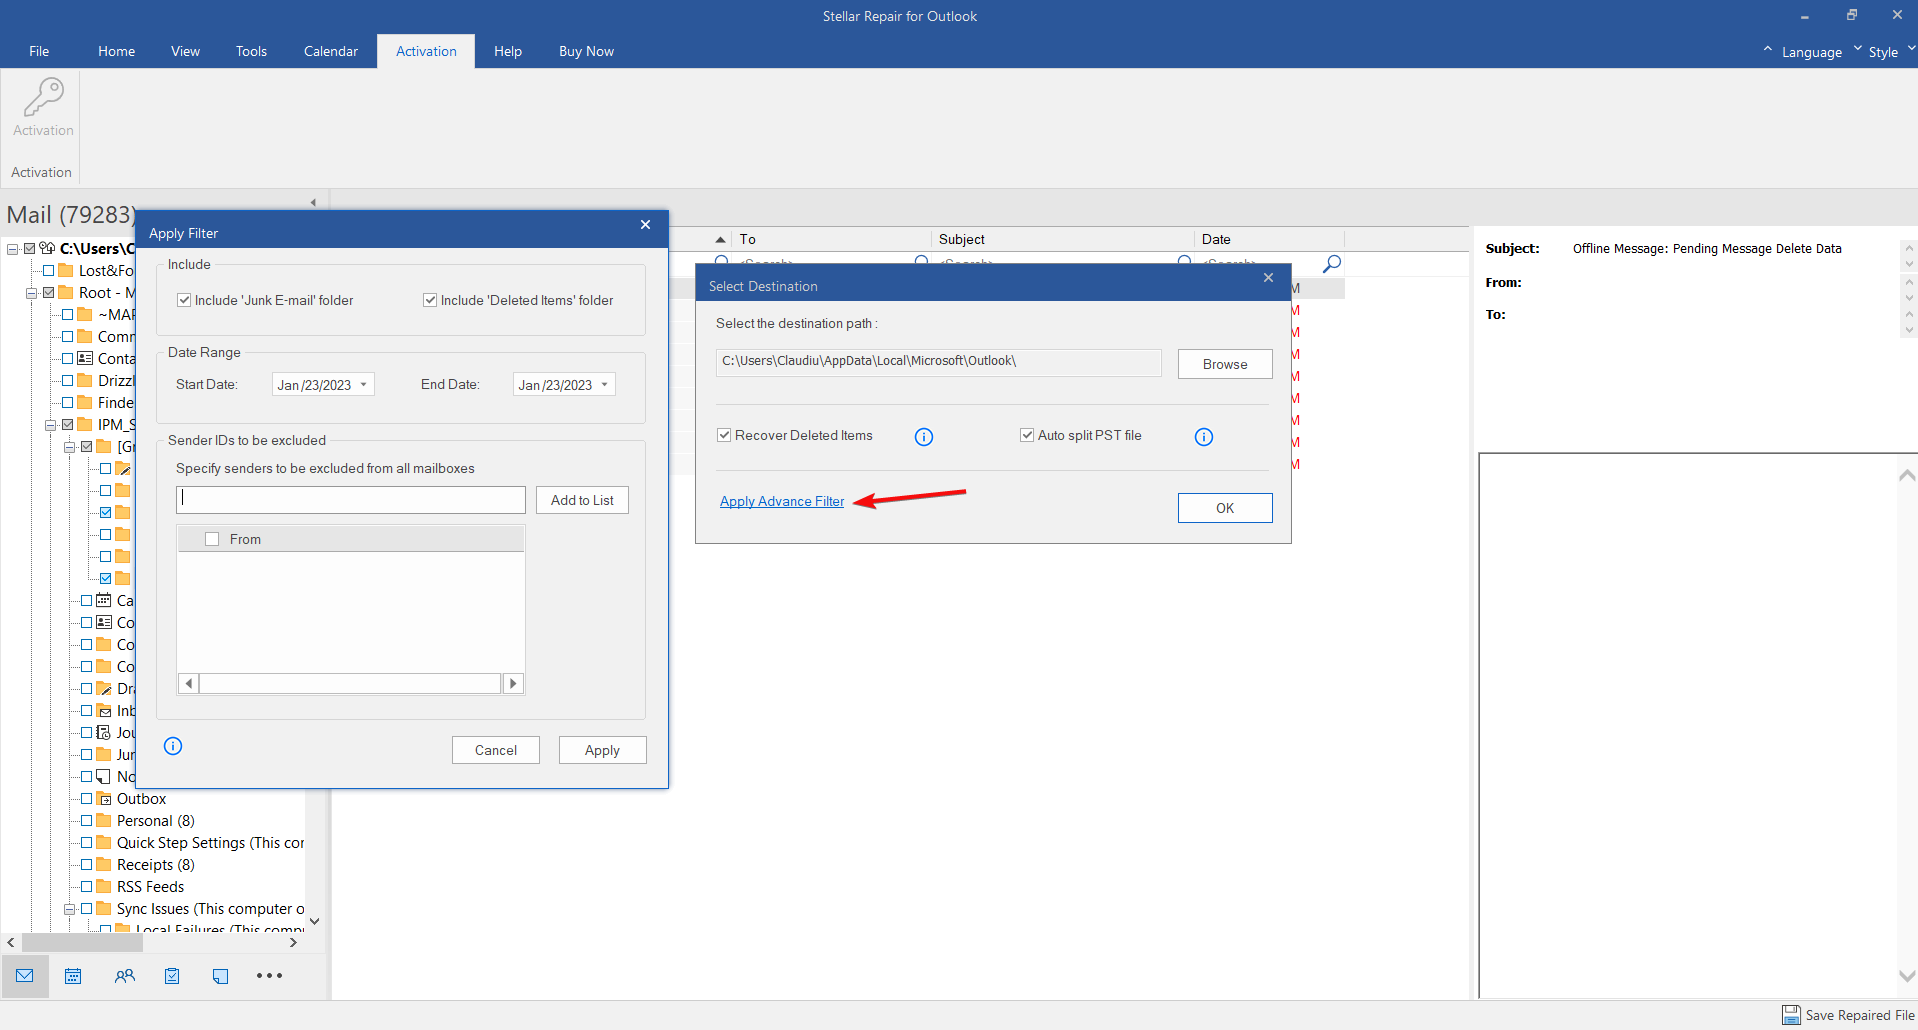The image size is (1918, 1030).
Task: Collapse the Root - M tree node
Action: coord(31,293)
